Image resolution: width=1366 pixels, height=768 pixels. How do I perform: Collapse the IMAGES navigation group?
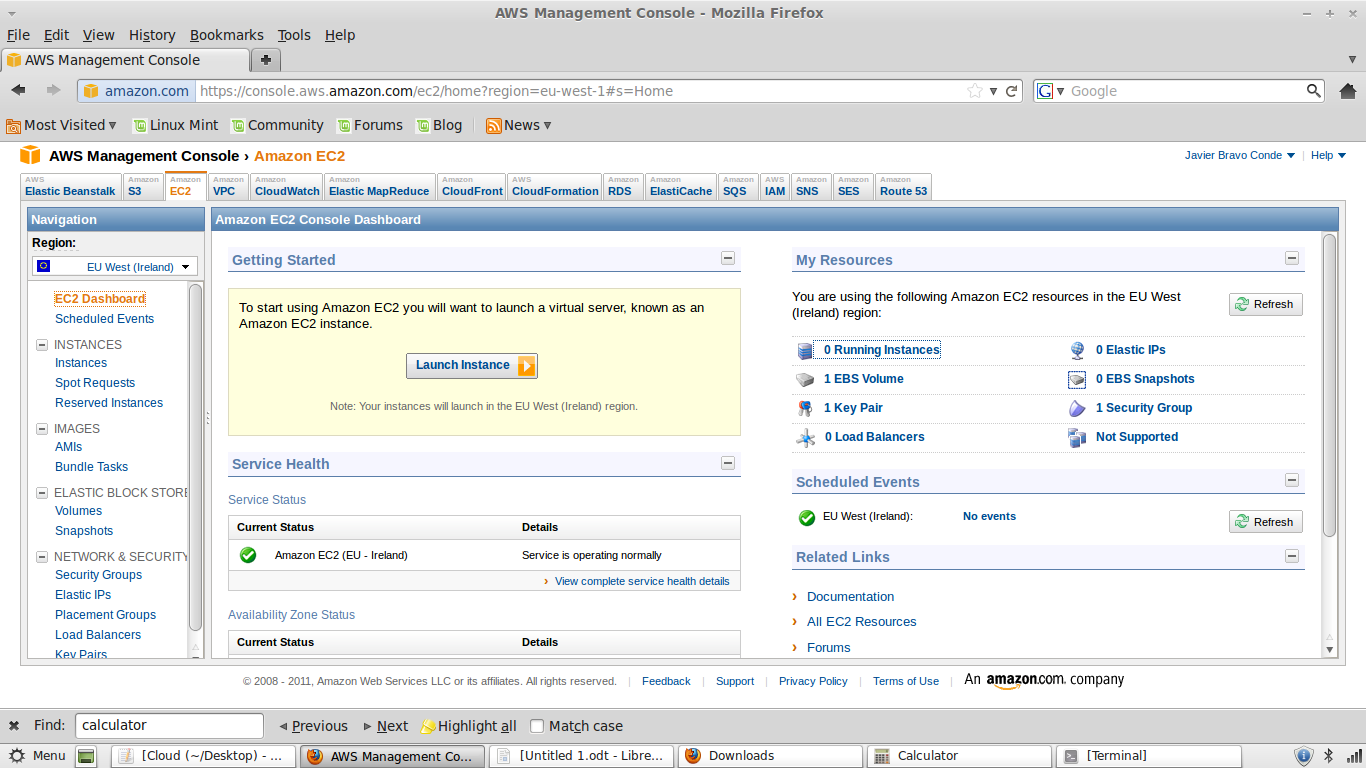point(42,429)
